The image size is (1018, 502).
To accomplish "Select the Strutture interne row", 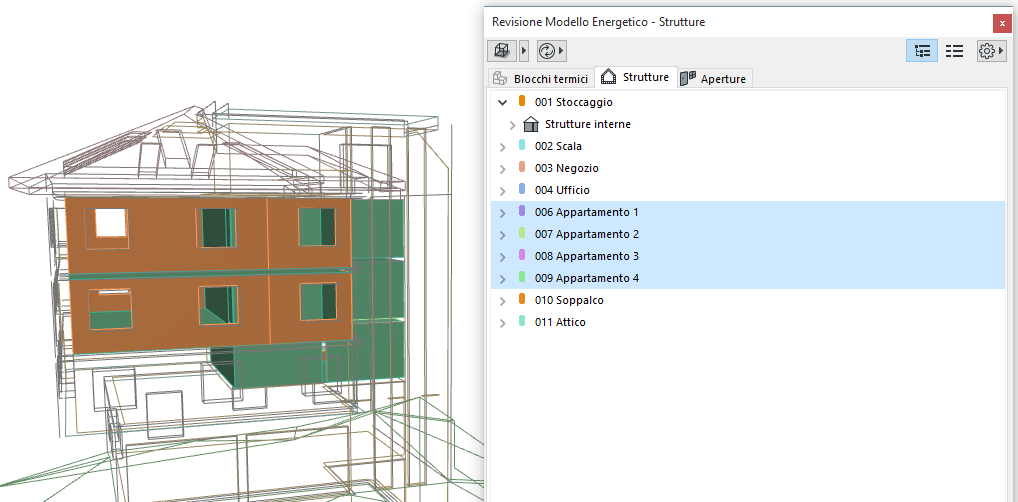I will coord(748,124).
